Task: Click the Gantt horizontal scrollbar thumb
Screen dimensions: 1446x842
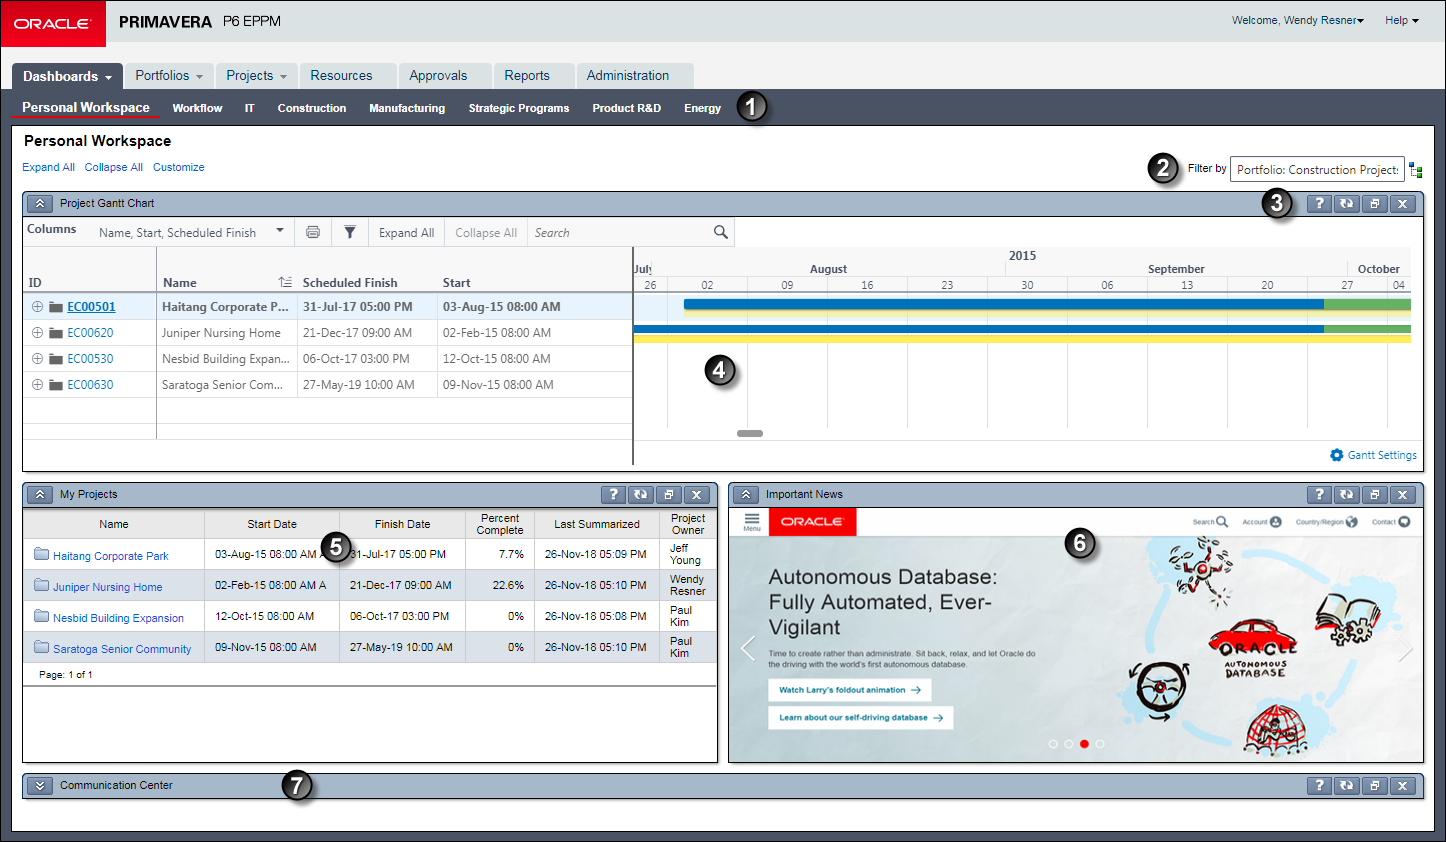Action: [750, 434]
